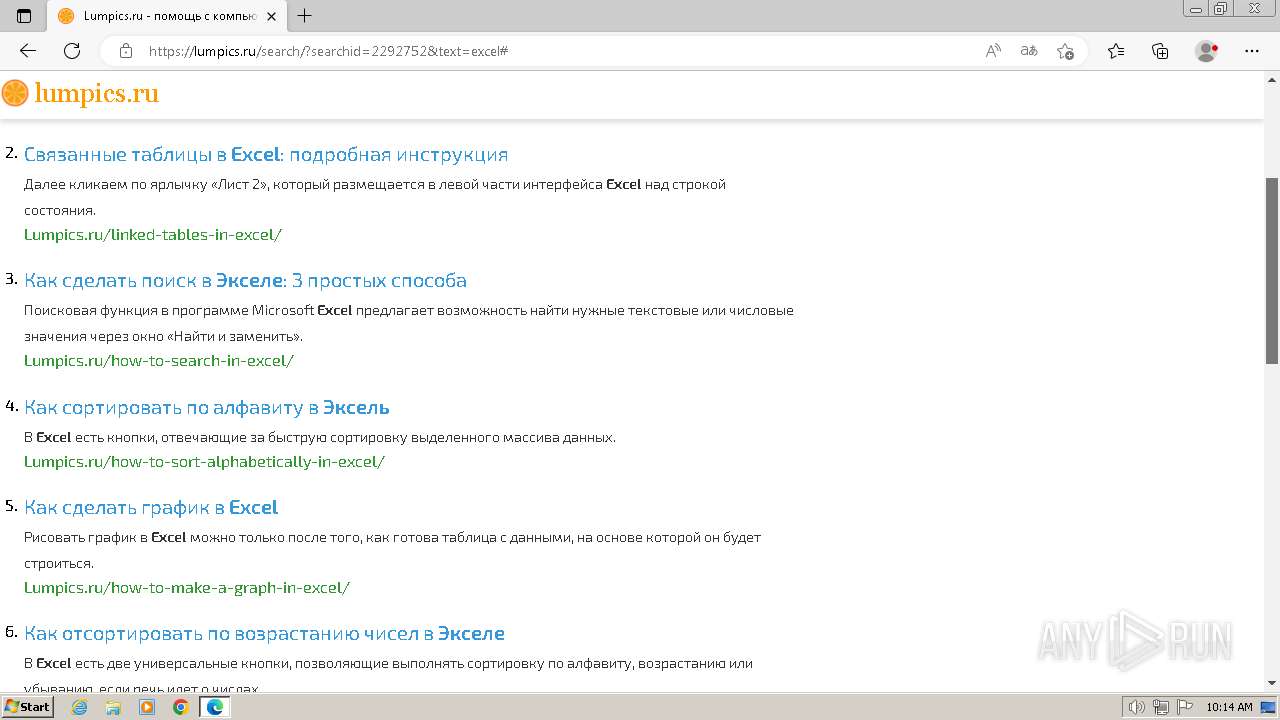Open the volume speaker tray icon
Viewport: 1280px width, 720px height.
1136,707
